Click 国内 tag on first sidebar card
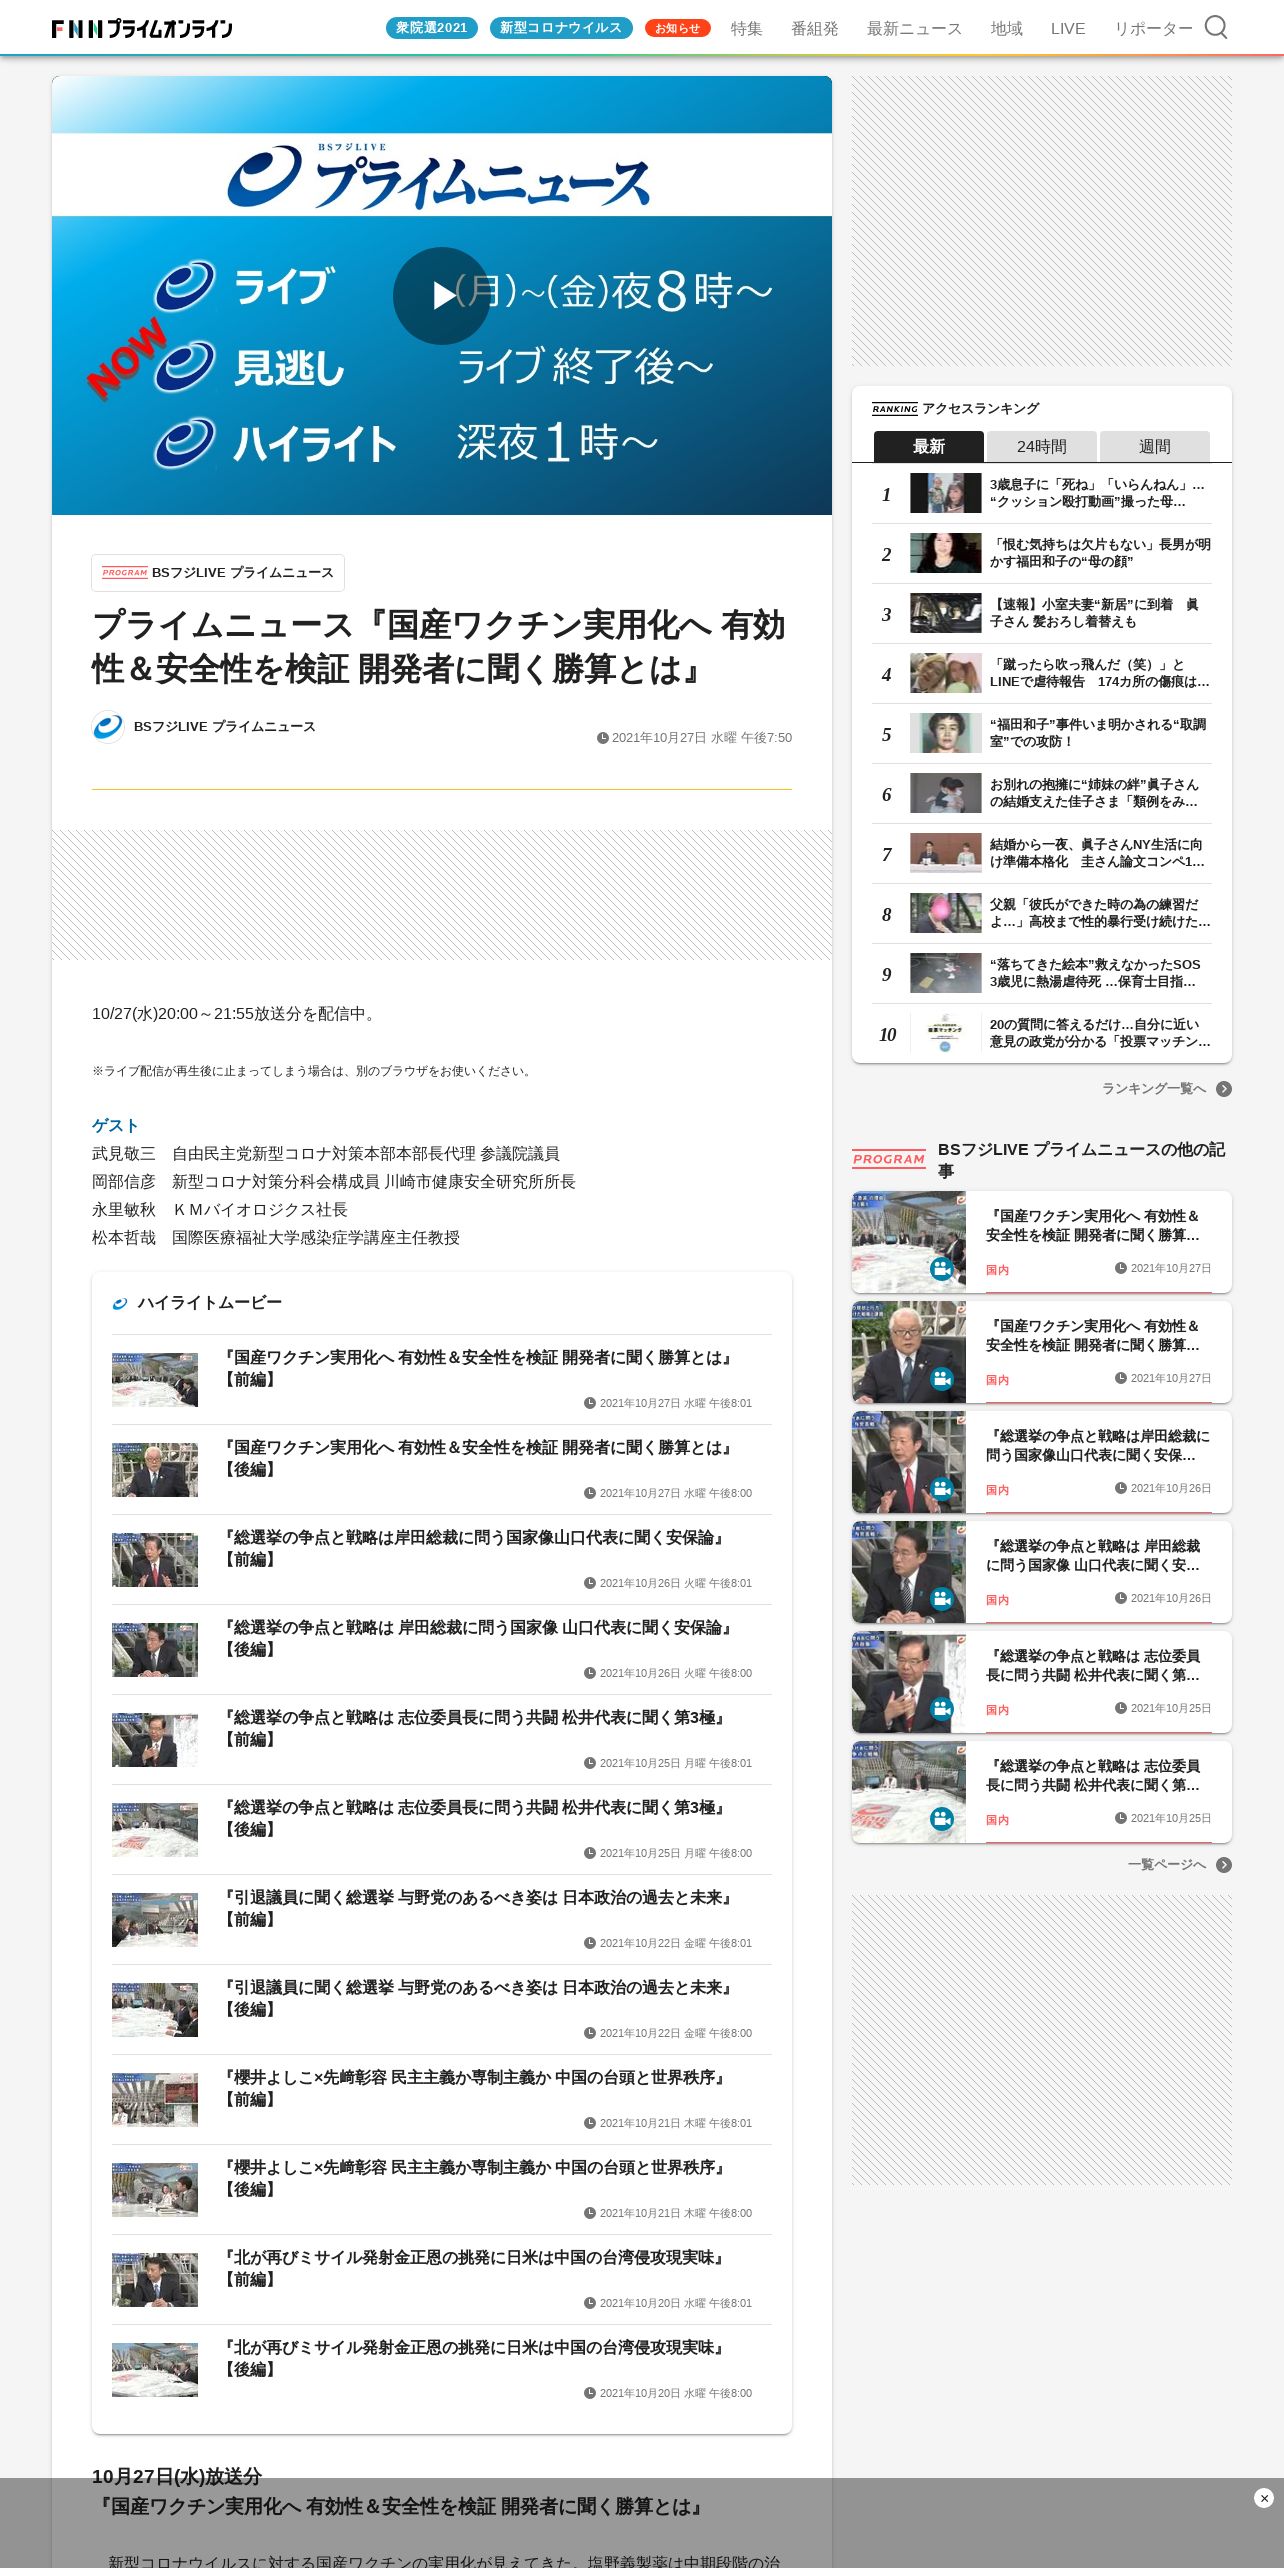The width and height of the screenshot is (1284, 2568). pos(997,1270)
